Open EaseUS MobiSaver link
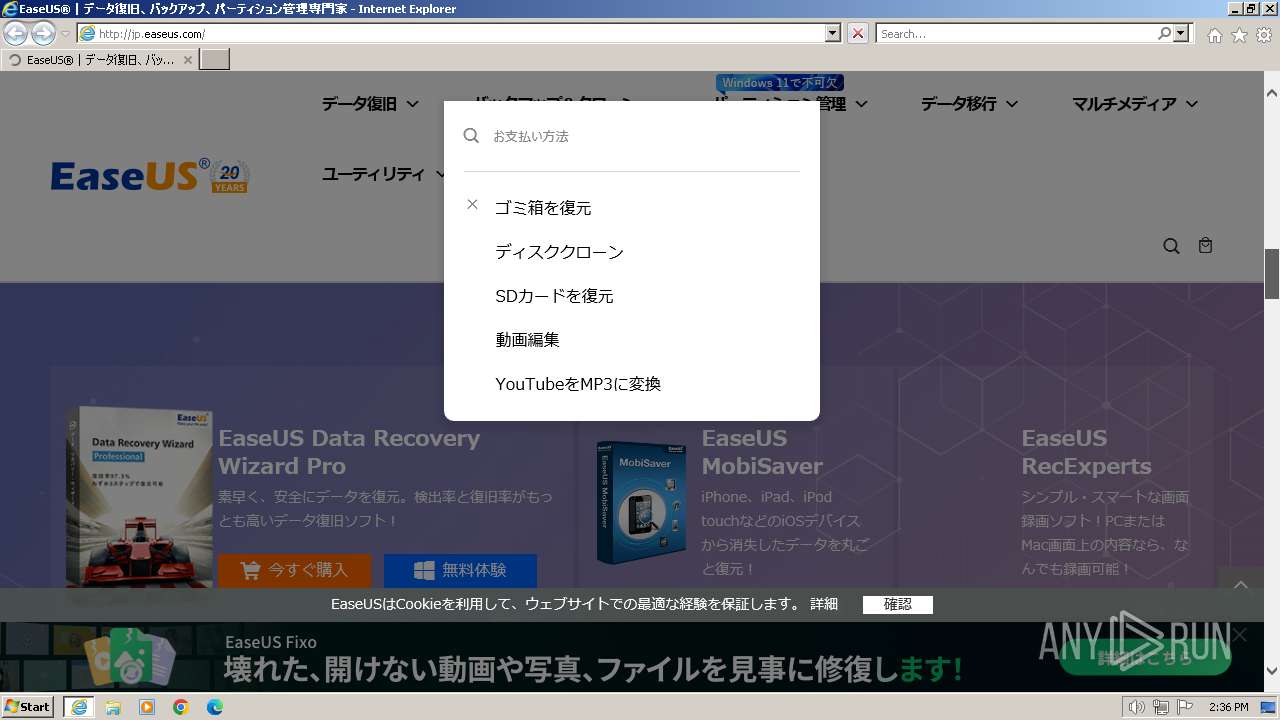Image resolution: width=1280 pixels, height=720 pixels. [x=762, y=452]
